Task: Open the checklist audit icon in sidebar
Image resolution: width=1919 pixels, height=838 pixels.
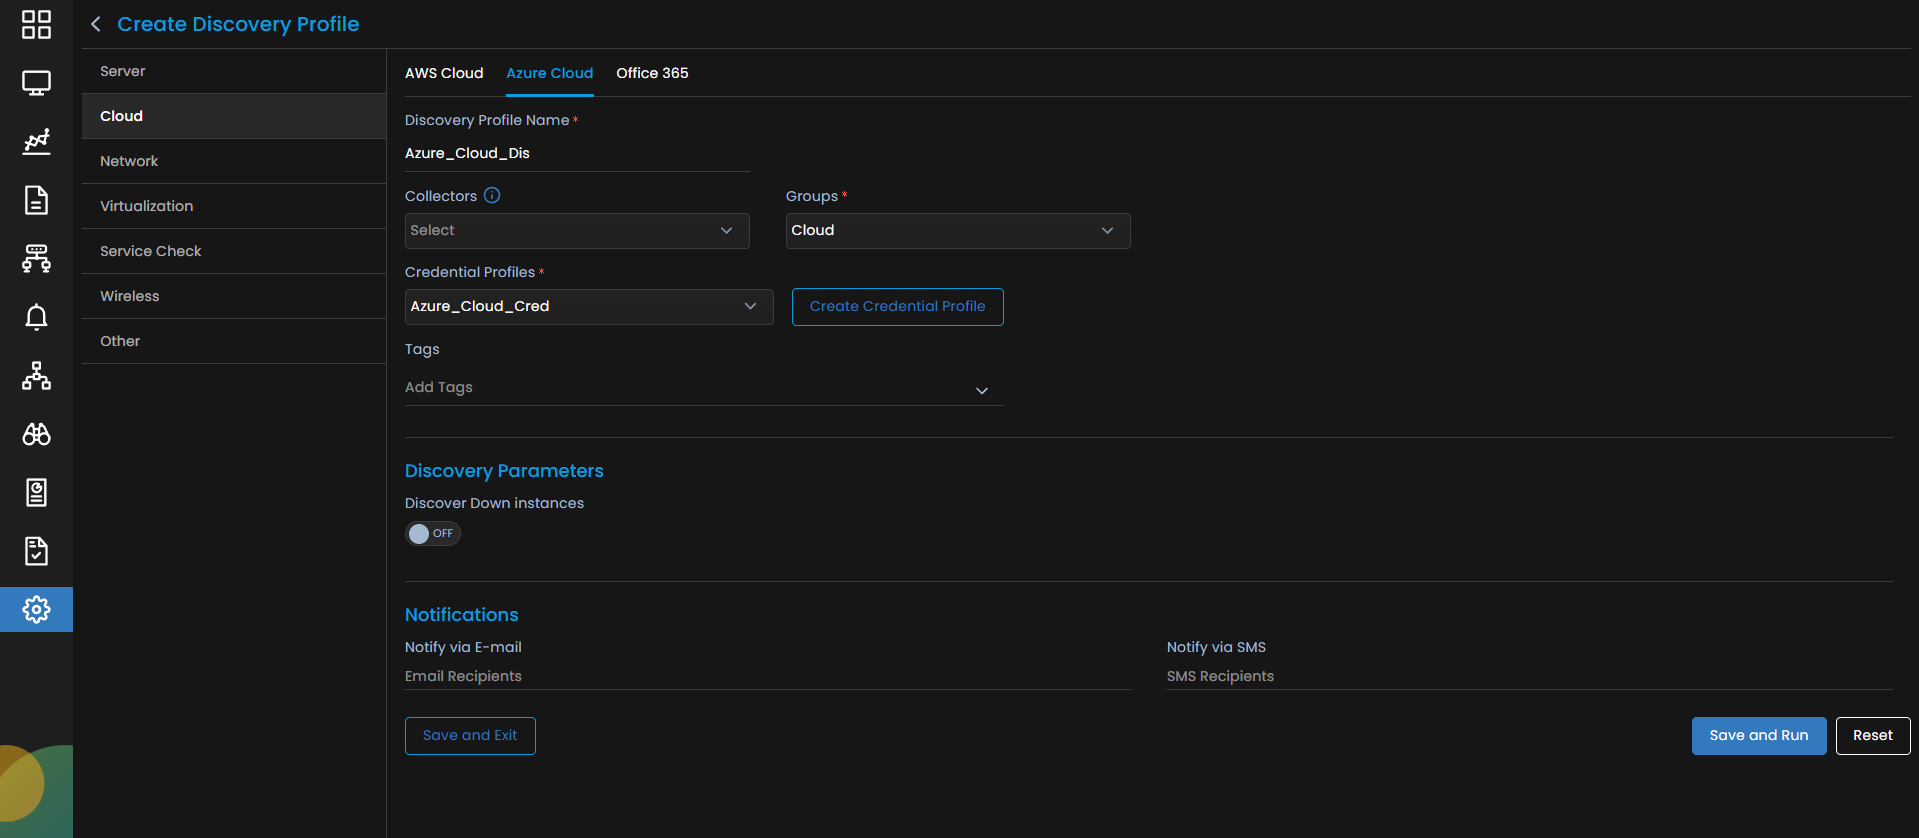Action: 36,551
